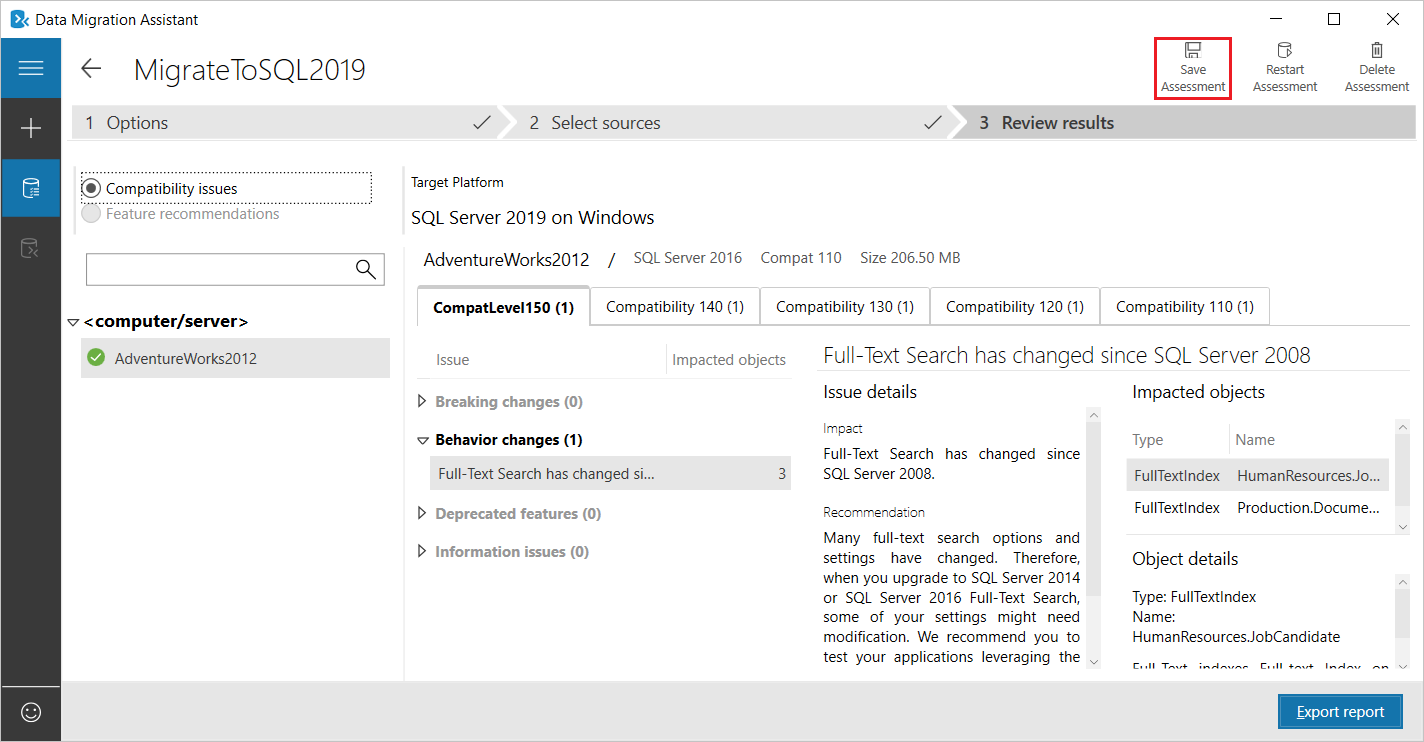Select Compatibility issues radio button
This screenshot has height=742, width=1424.
coord(92,188)
